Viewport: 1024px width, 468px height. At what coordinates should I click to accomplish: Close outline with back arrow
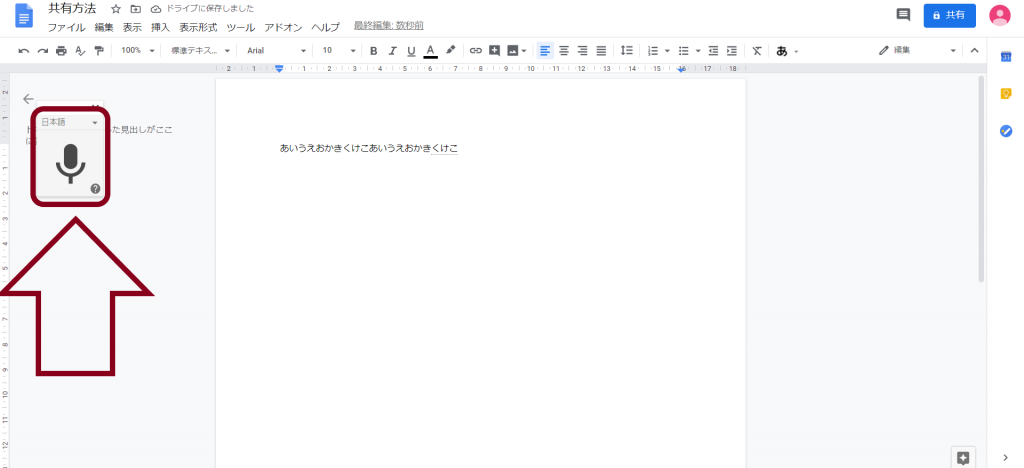pos(27,99)
